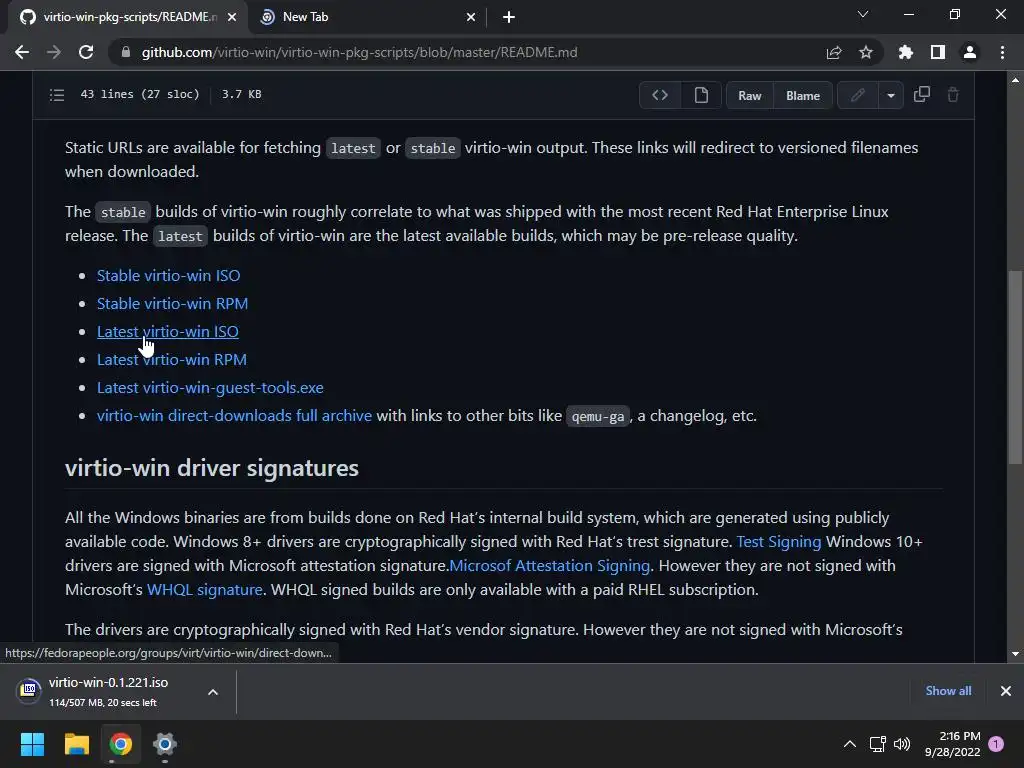This screenshot has height=768, width=1024.
Task: Download the Latest virtio-win ISO
Action: pyautogui.click(x=168, y=332)
